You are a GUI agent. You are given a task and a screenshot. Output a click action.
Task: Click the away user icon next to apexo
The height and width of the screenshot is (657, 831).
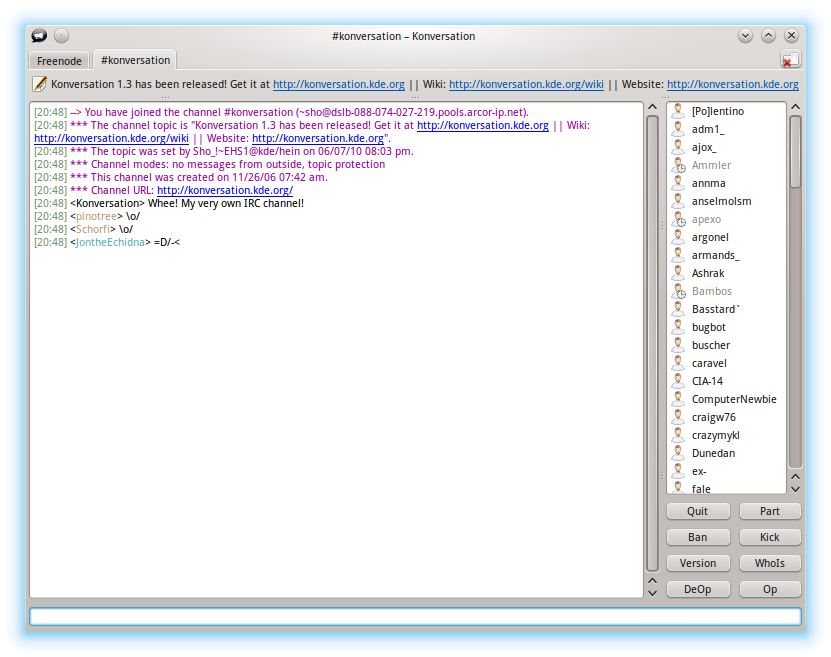[x=678, y=219]
